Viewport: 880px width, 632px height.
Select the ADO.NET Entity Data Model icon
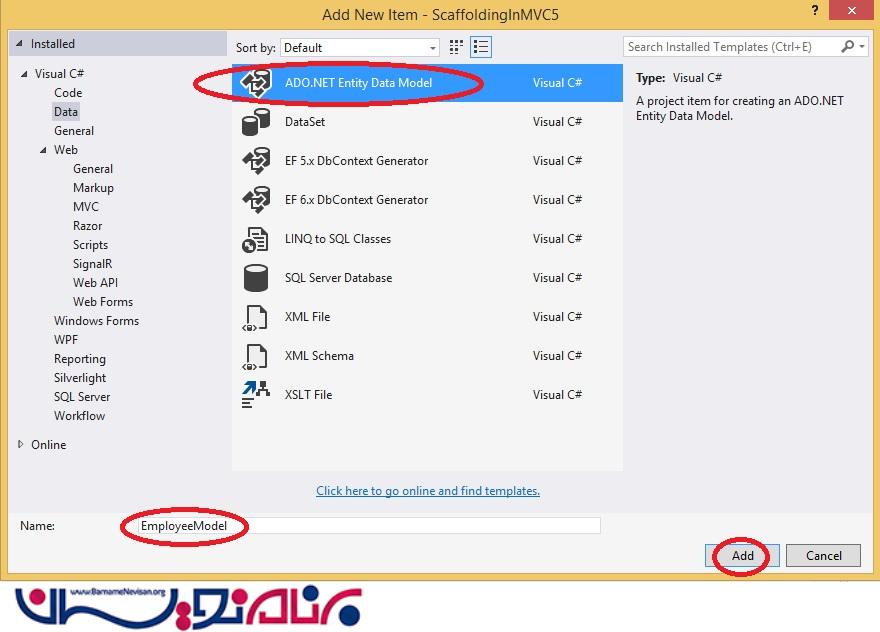coord(256,84)
